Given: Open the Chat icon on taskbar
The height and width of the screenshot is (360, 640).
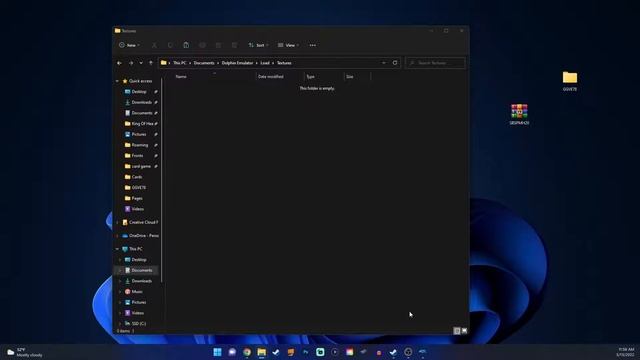Looking at the screenshot, I should click(x=232, y=352).
